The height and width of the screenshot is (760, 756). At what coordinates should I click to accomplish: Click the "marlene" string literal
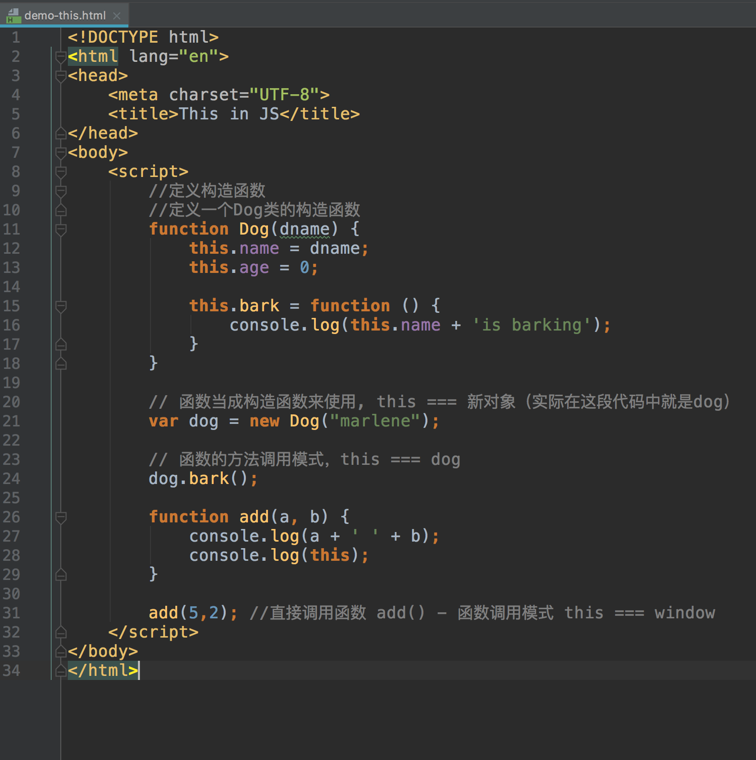coord(375,421)
